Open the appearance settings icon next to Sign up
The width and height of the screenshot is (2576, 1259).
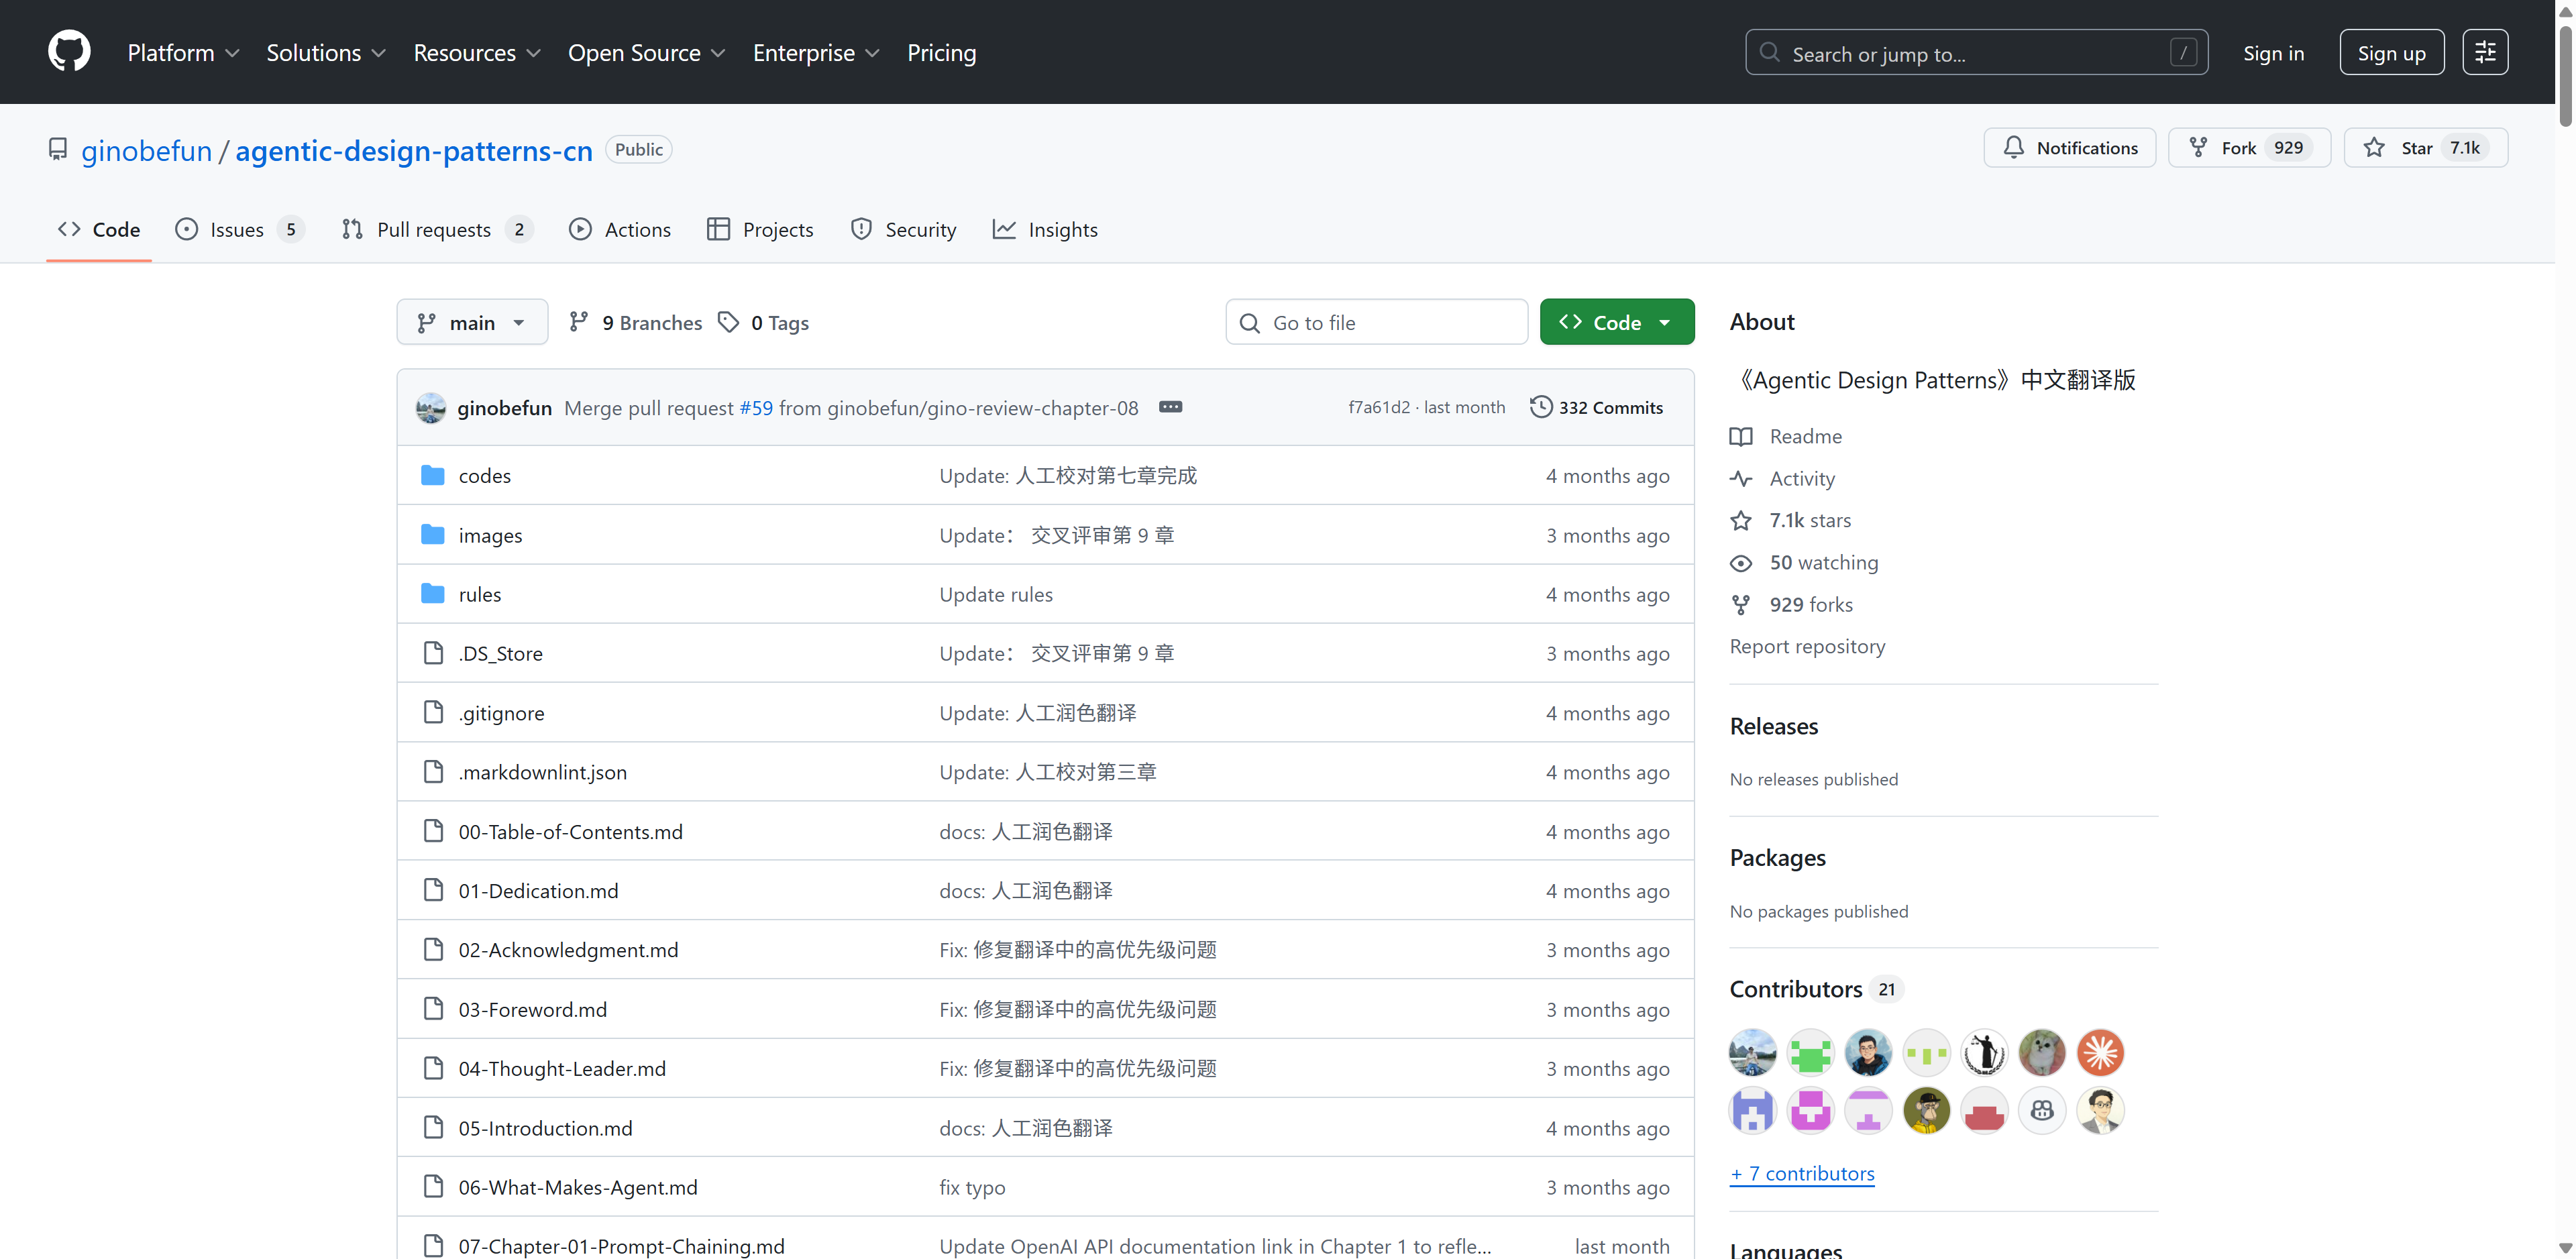tap(2484, 53)
